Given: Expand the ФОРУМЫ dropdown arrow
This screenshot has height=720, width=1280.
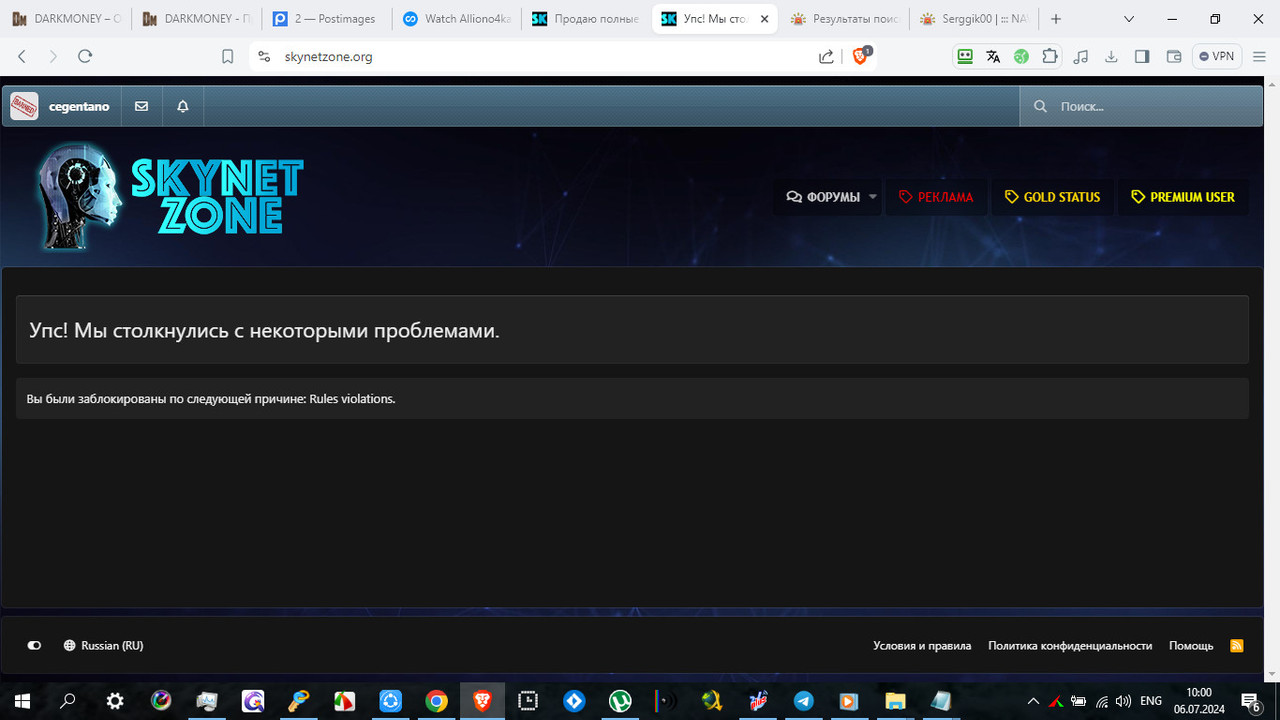Looking at the screenshot, I should point(872,197).
